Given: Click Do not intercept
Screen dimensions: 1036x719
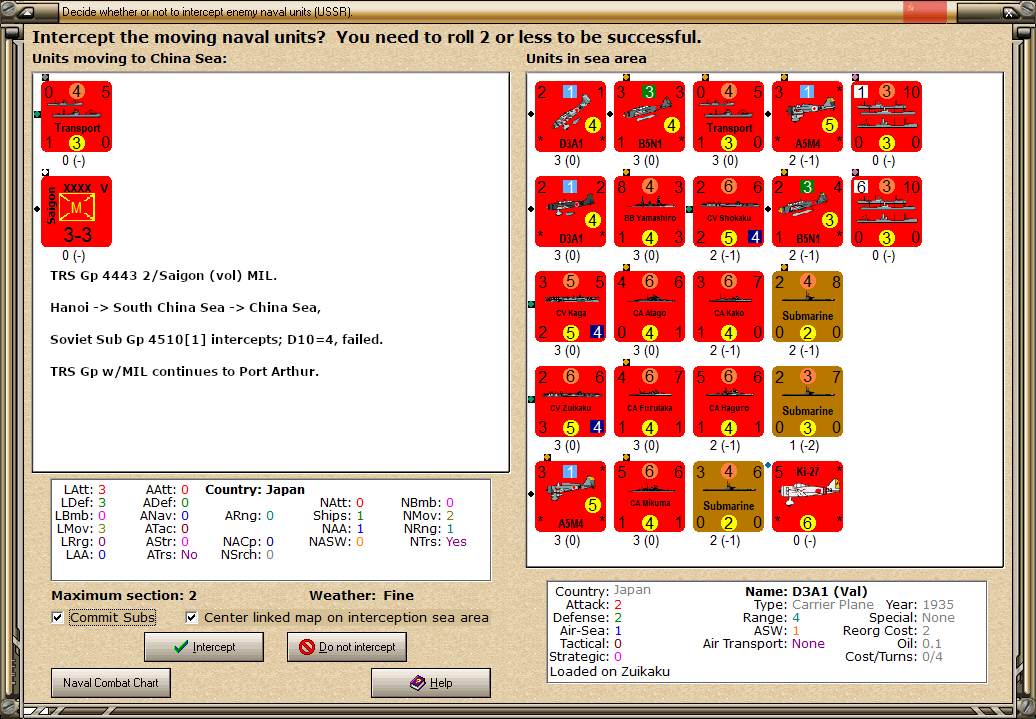Looking at the screenshot, I should [346, 647].
